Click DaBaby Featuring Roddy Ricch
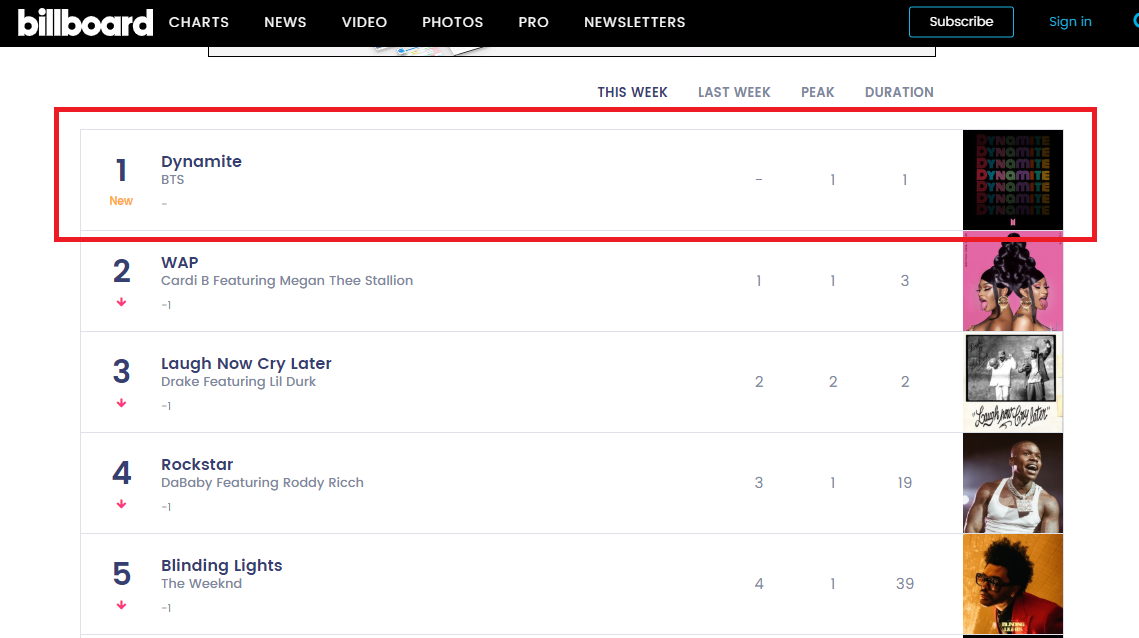Screen dimensions: 1139x638 coord(262,482)
